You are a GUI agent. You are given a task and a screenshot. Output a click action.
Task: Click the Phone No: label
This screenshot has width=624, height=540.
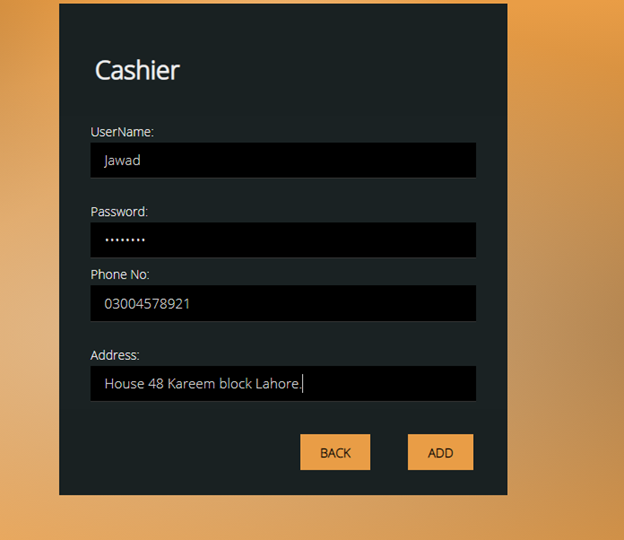pyautogui.click(x=120, y=275)
